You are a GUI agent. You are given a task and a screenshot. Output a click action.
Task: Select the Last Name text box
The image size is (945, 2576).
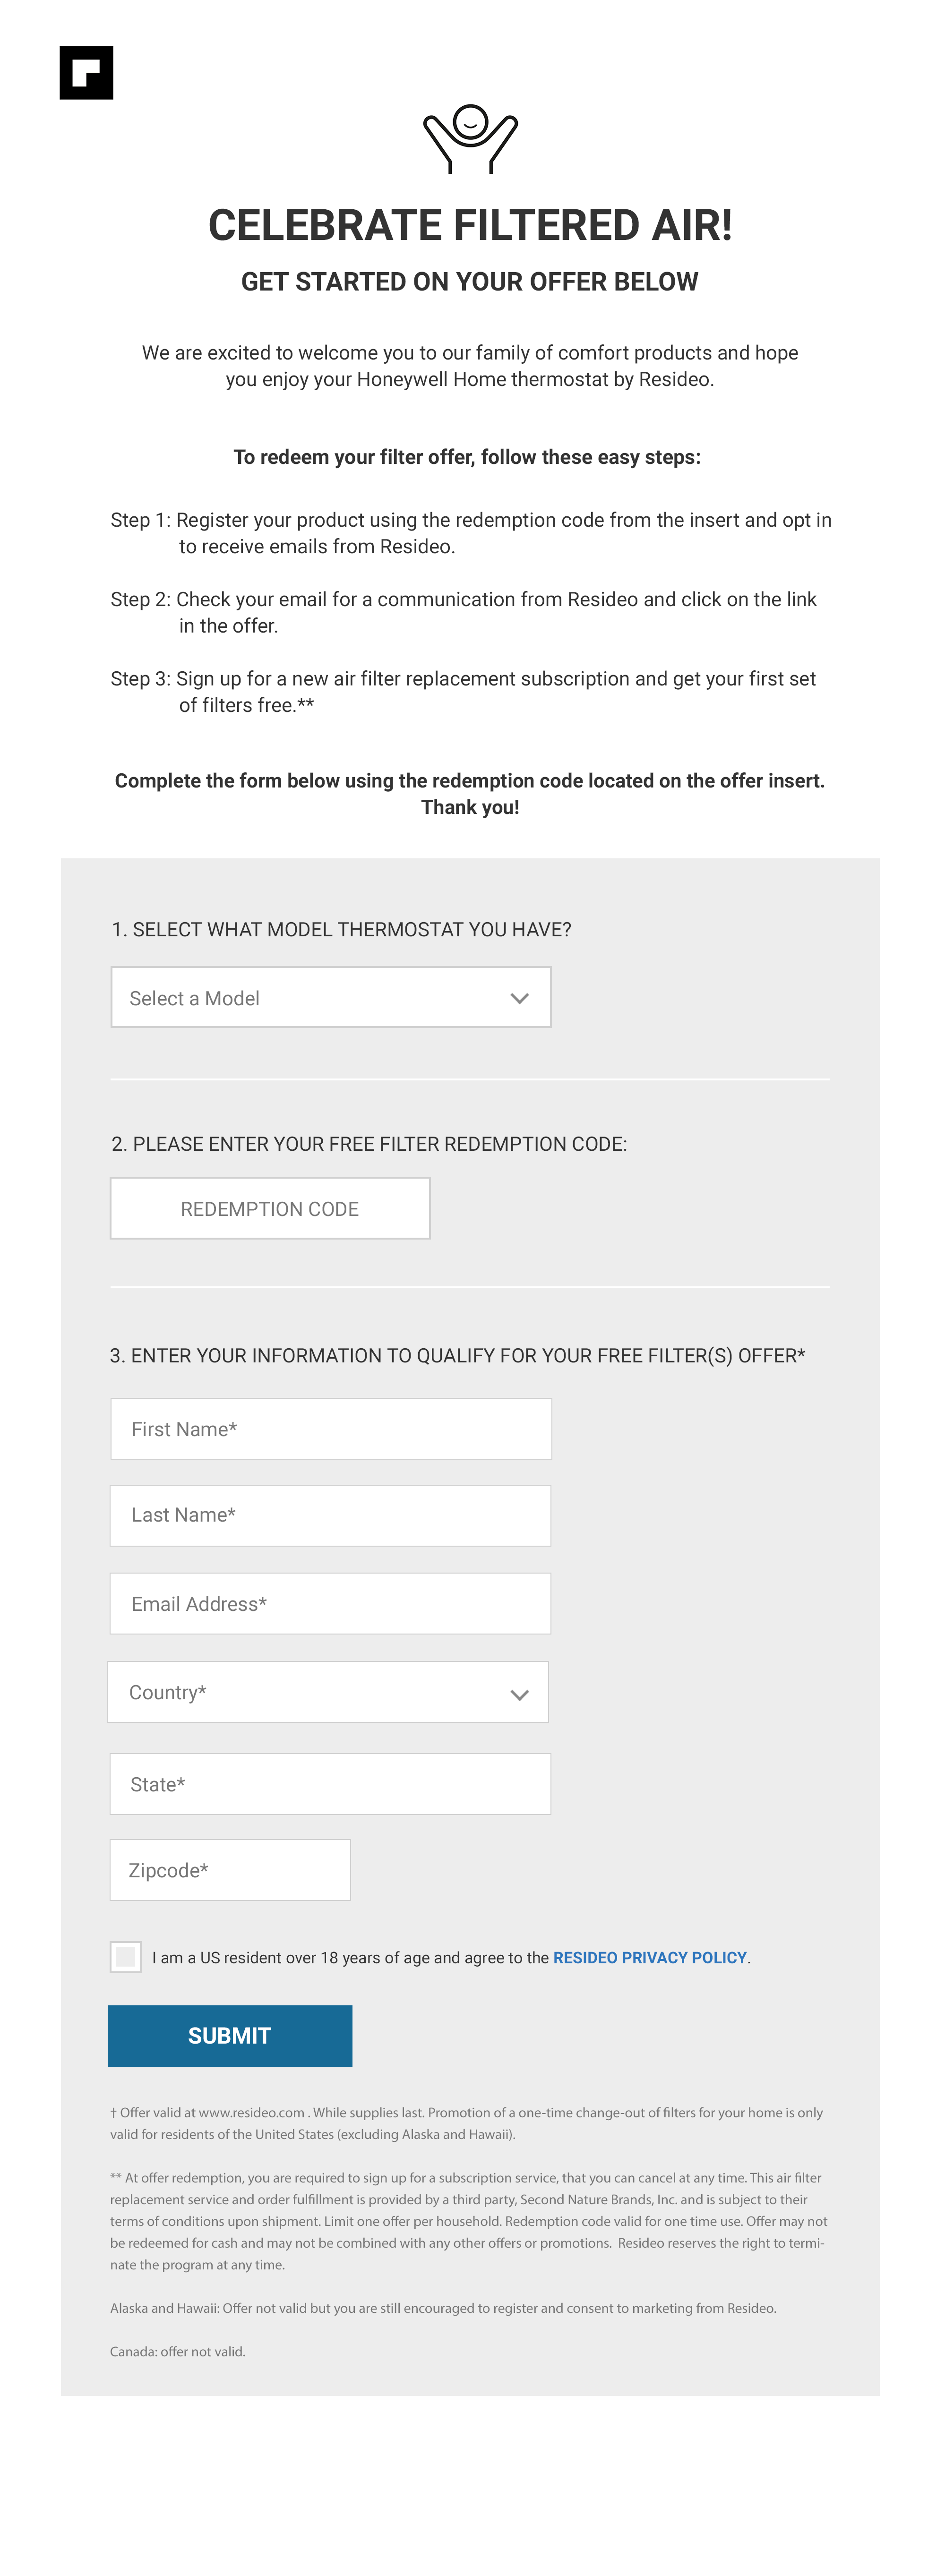[330, 1515]
